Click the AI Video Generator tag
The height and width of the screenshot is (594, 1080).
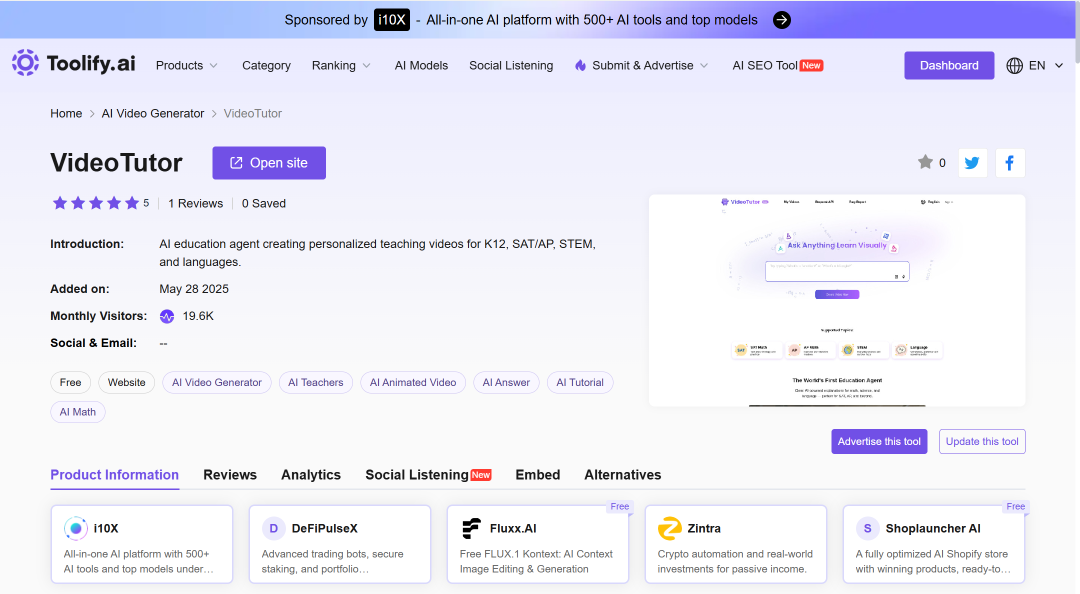tap(217, 382)
